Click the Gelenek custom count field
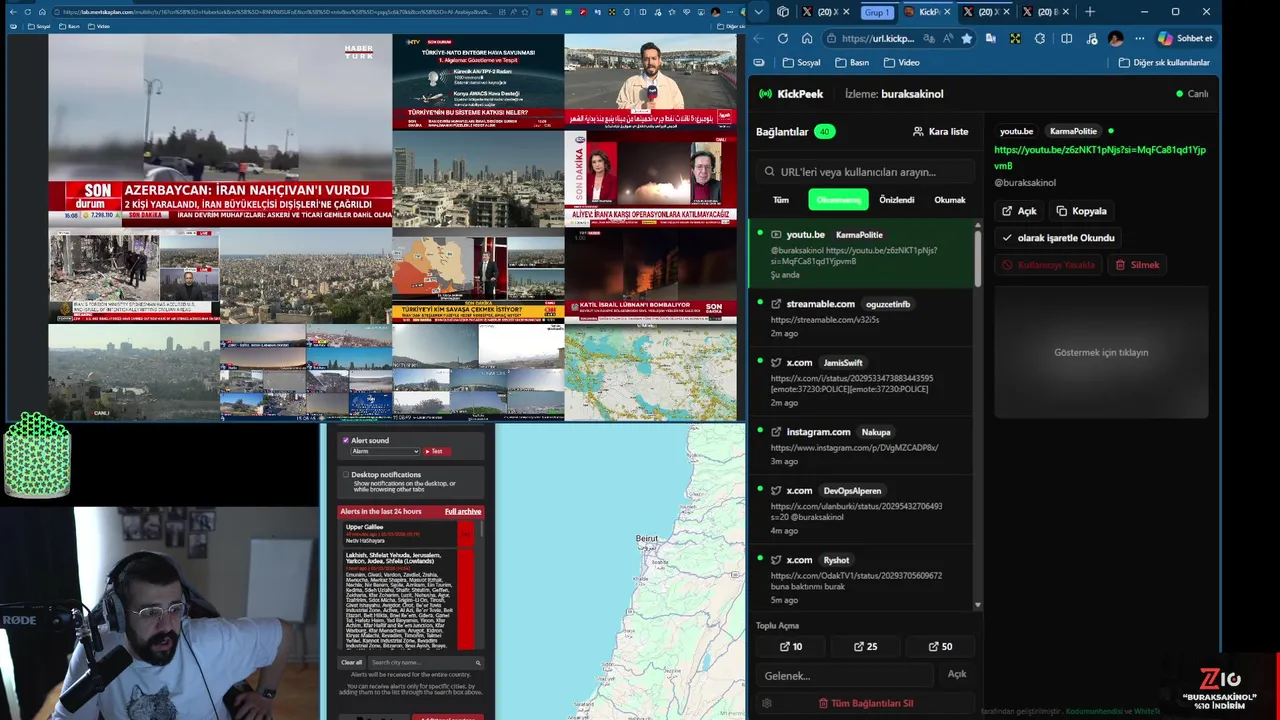The width and height of the screenshot is (1280, 720). (845, 675)
